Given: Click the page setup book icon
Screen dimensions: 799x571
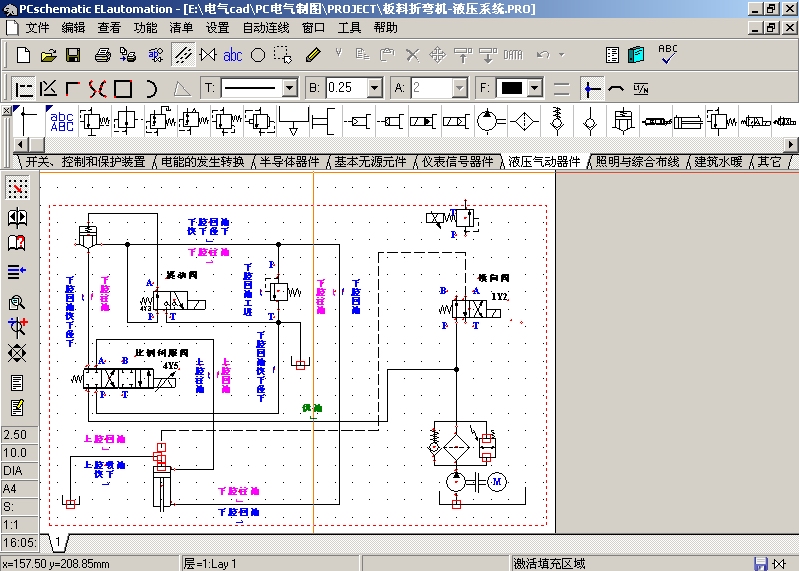Looking at the screenshot, I should coord(17,217).
